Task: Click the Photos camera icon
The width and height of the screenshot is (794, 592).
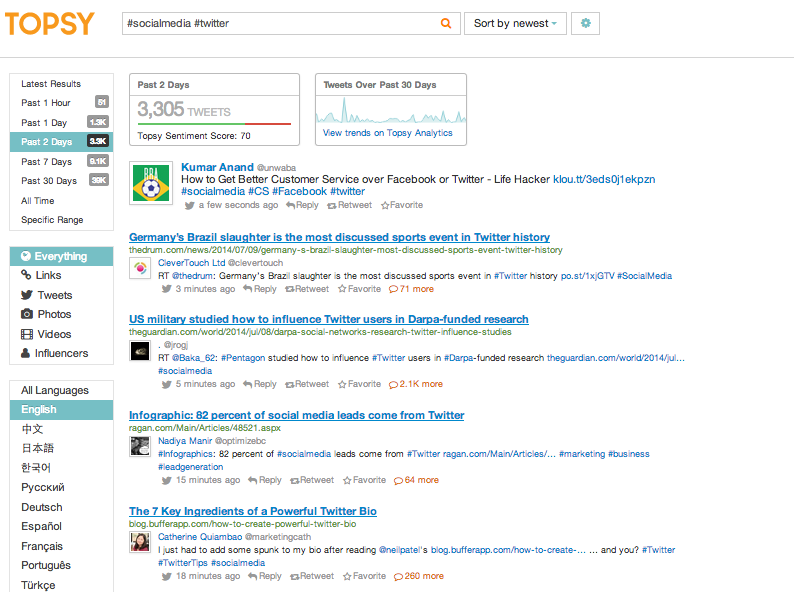Action: [27, 314]
